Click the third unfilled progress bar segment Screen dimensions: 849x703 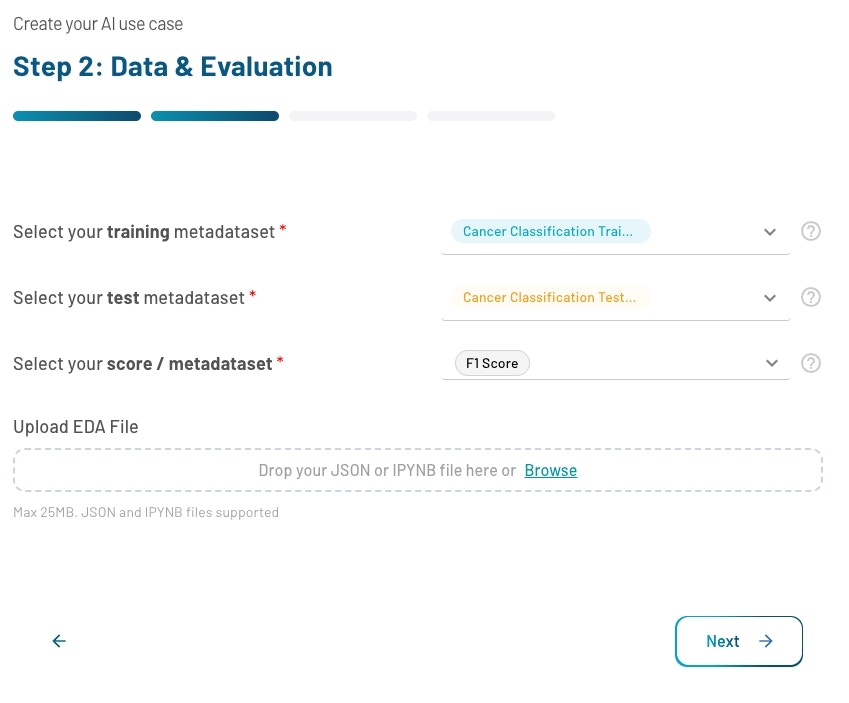tap(352, 115)
